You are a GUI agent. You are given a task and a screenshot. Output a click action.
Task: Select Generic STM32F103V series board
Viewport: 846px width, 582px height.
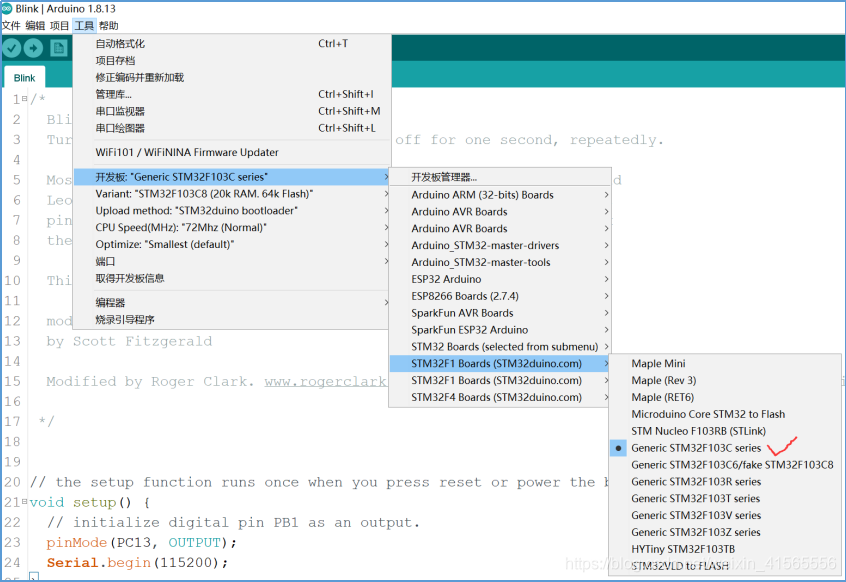(x=725, y=515)
